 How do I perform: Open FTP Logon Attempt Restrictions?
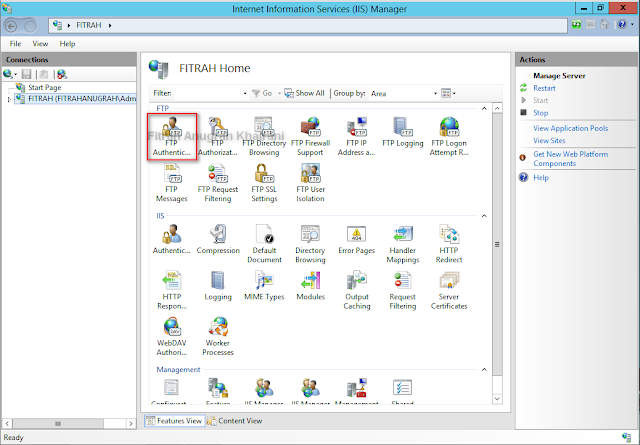tap(449, 136)
